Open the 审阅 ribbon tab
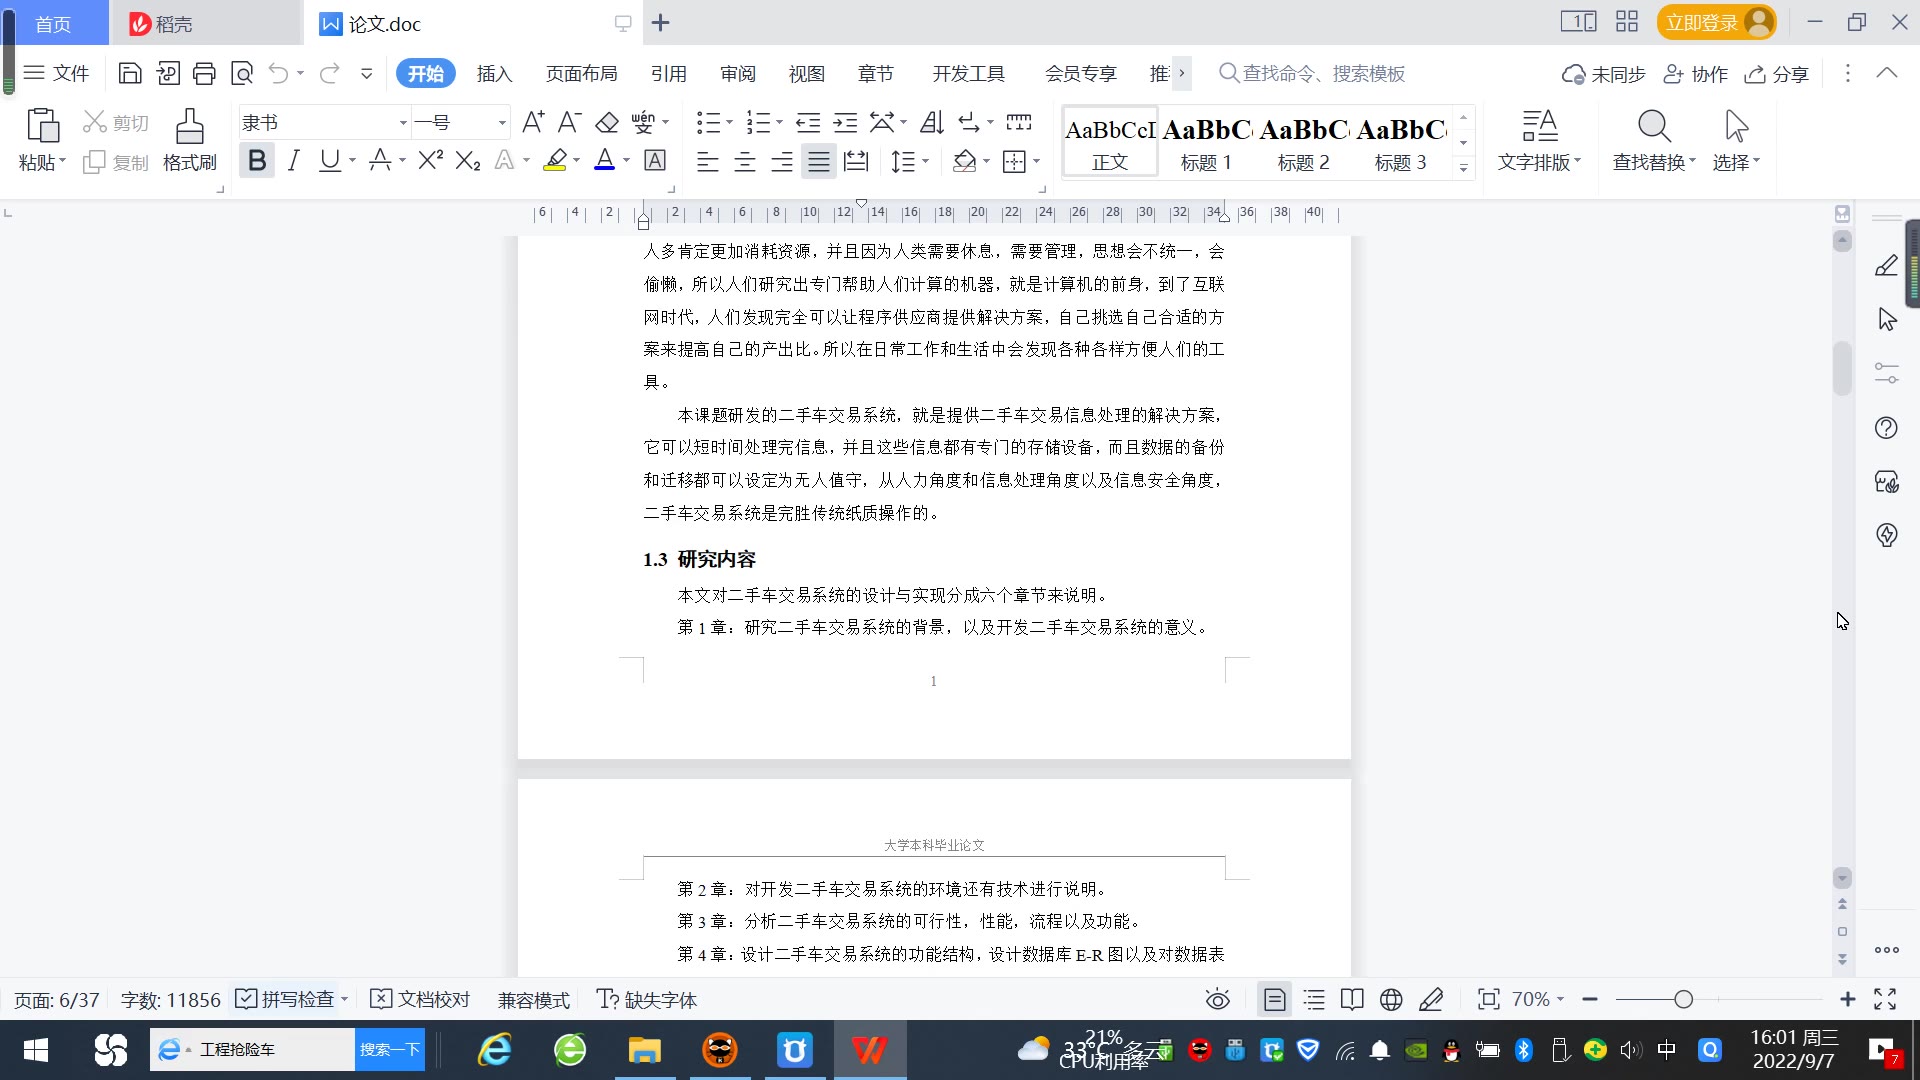This screenshot has width=1920, height=1080. pyautogui.click(x=738, y=74)
